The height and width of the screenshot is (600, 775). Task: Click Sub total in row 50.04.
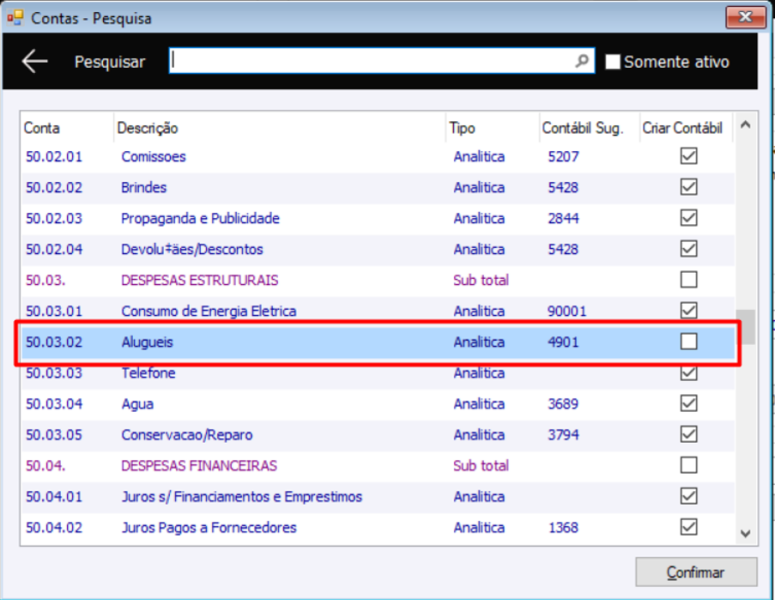(x=481, y=466)
